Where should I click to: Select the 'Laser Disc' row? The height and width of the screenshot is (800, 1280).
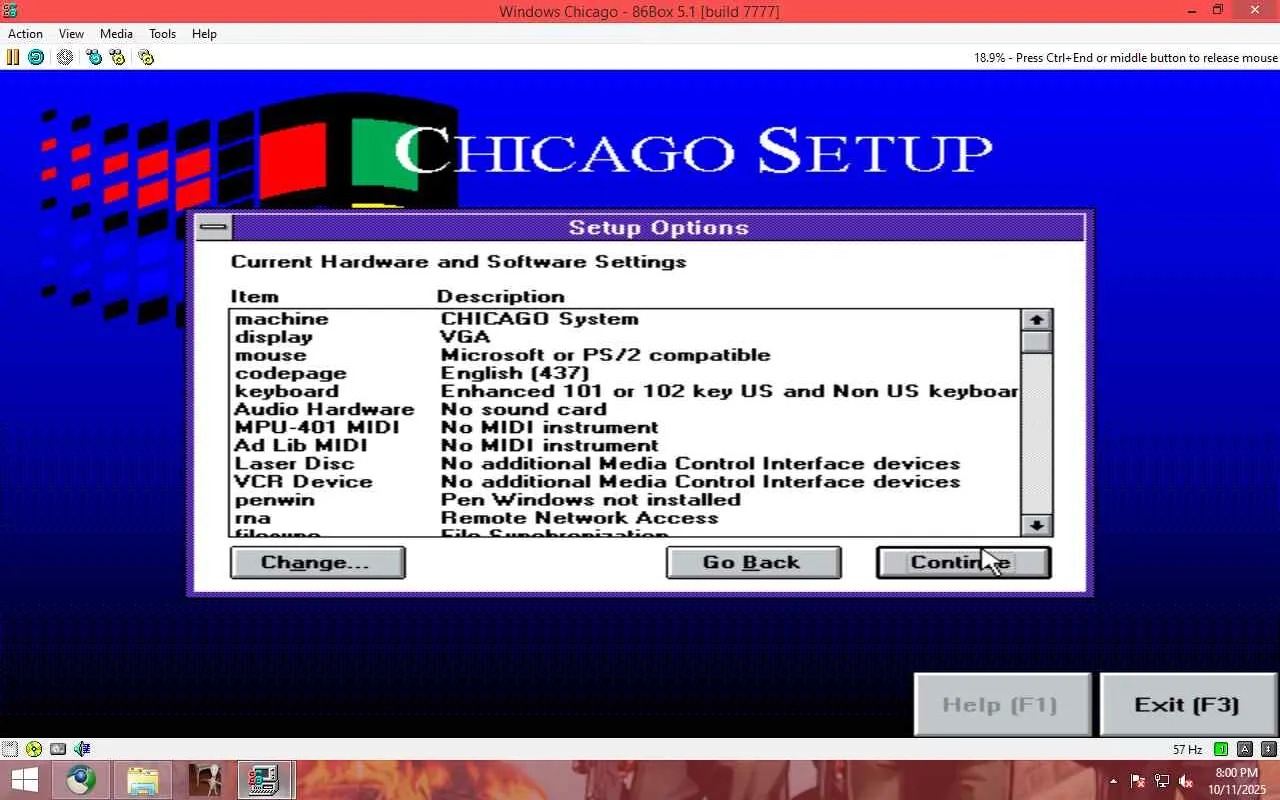tap(625, 463)
